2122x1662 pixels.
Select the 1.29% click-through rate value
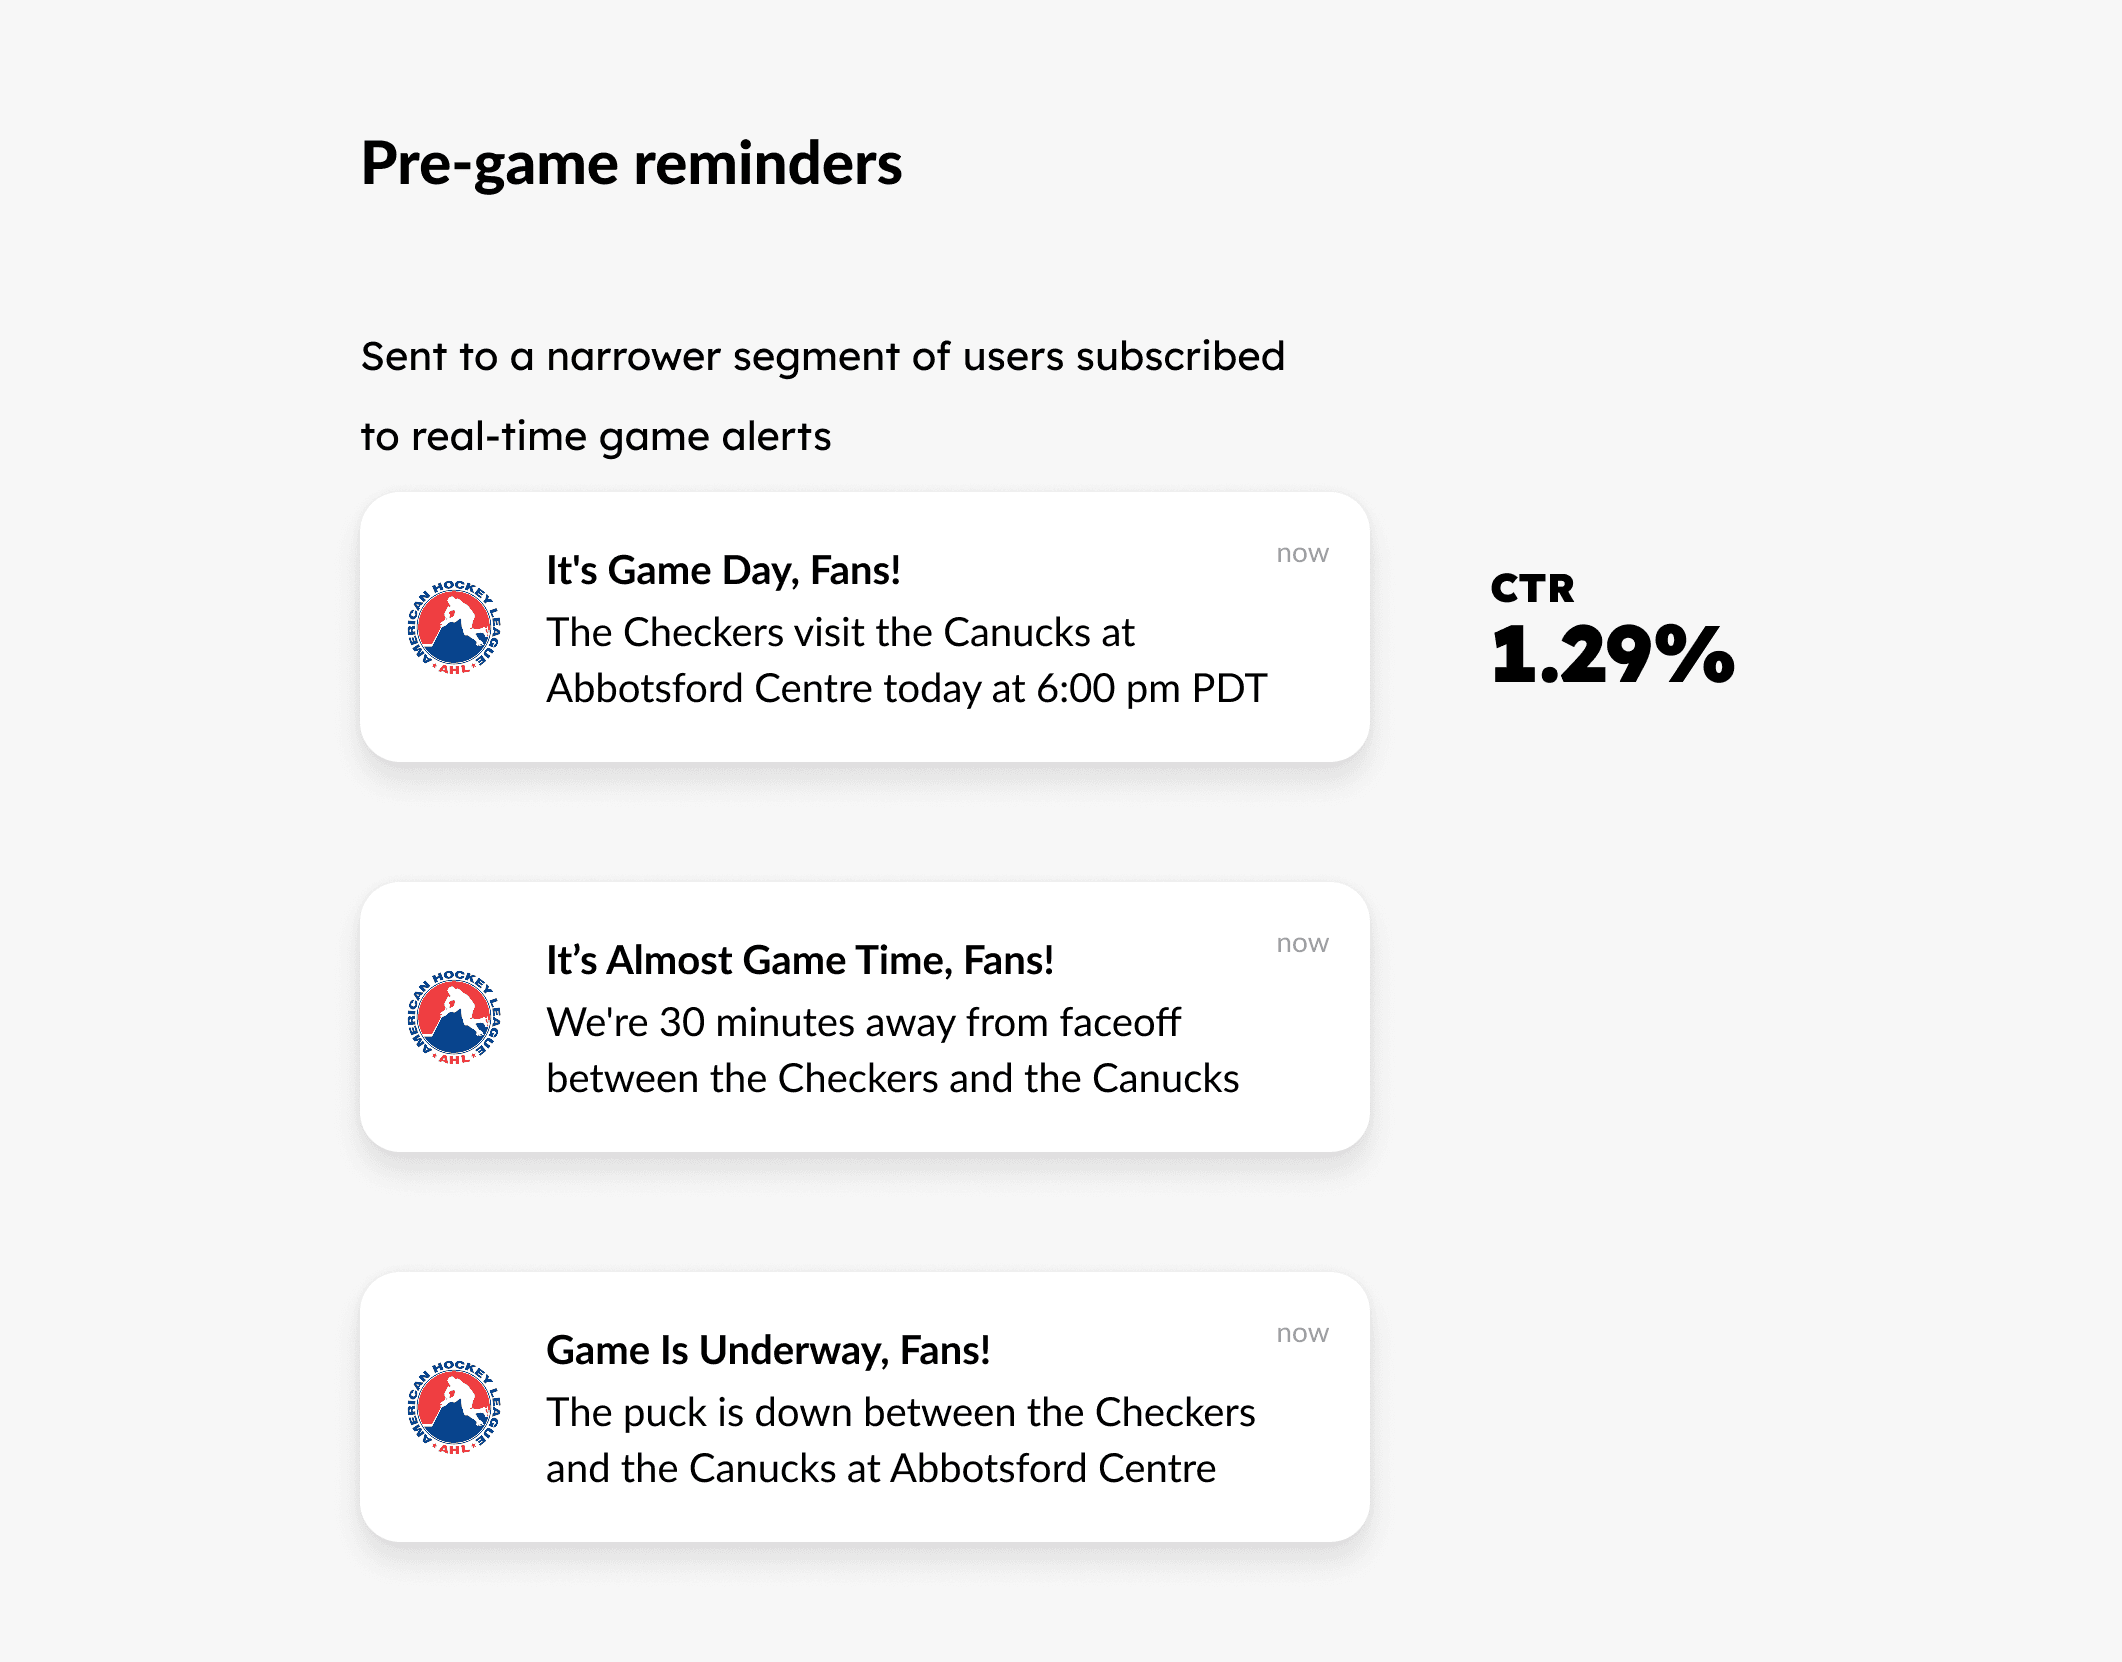tap(1612, 654)
